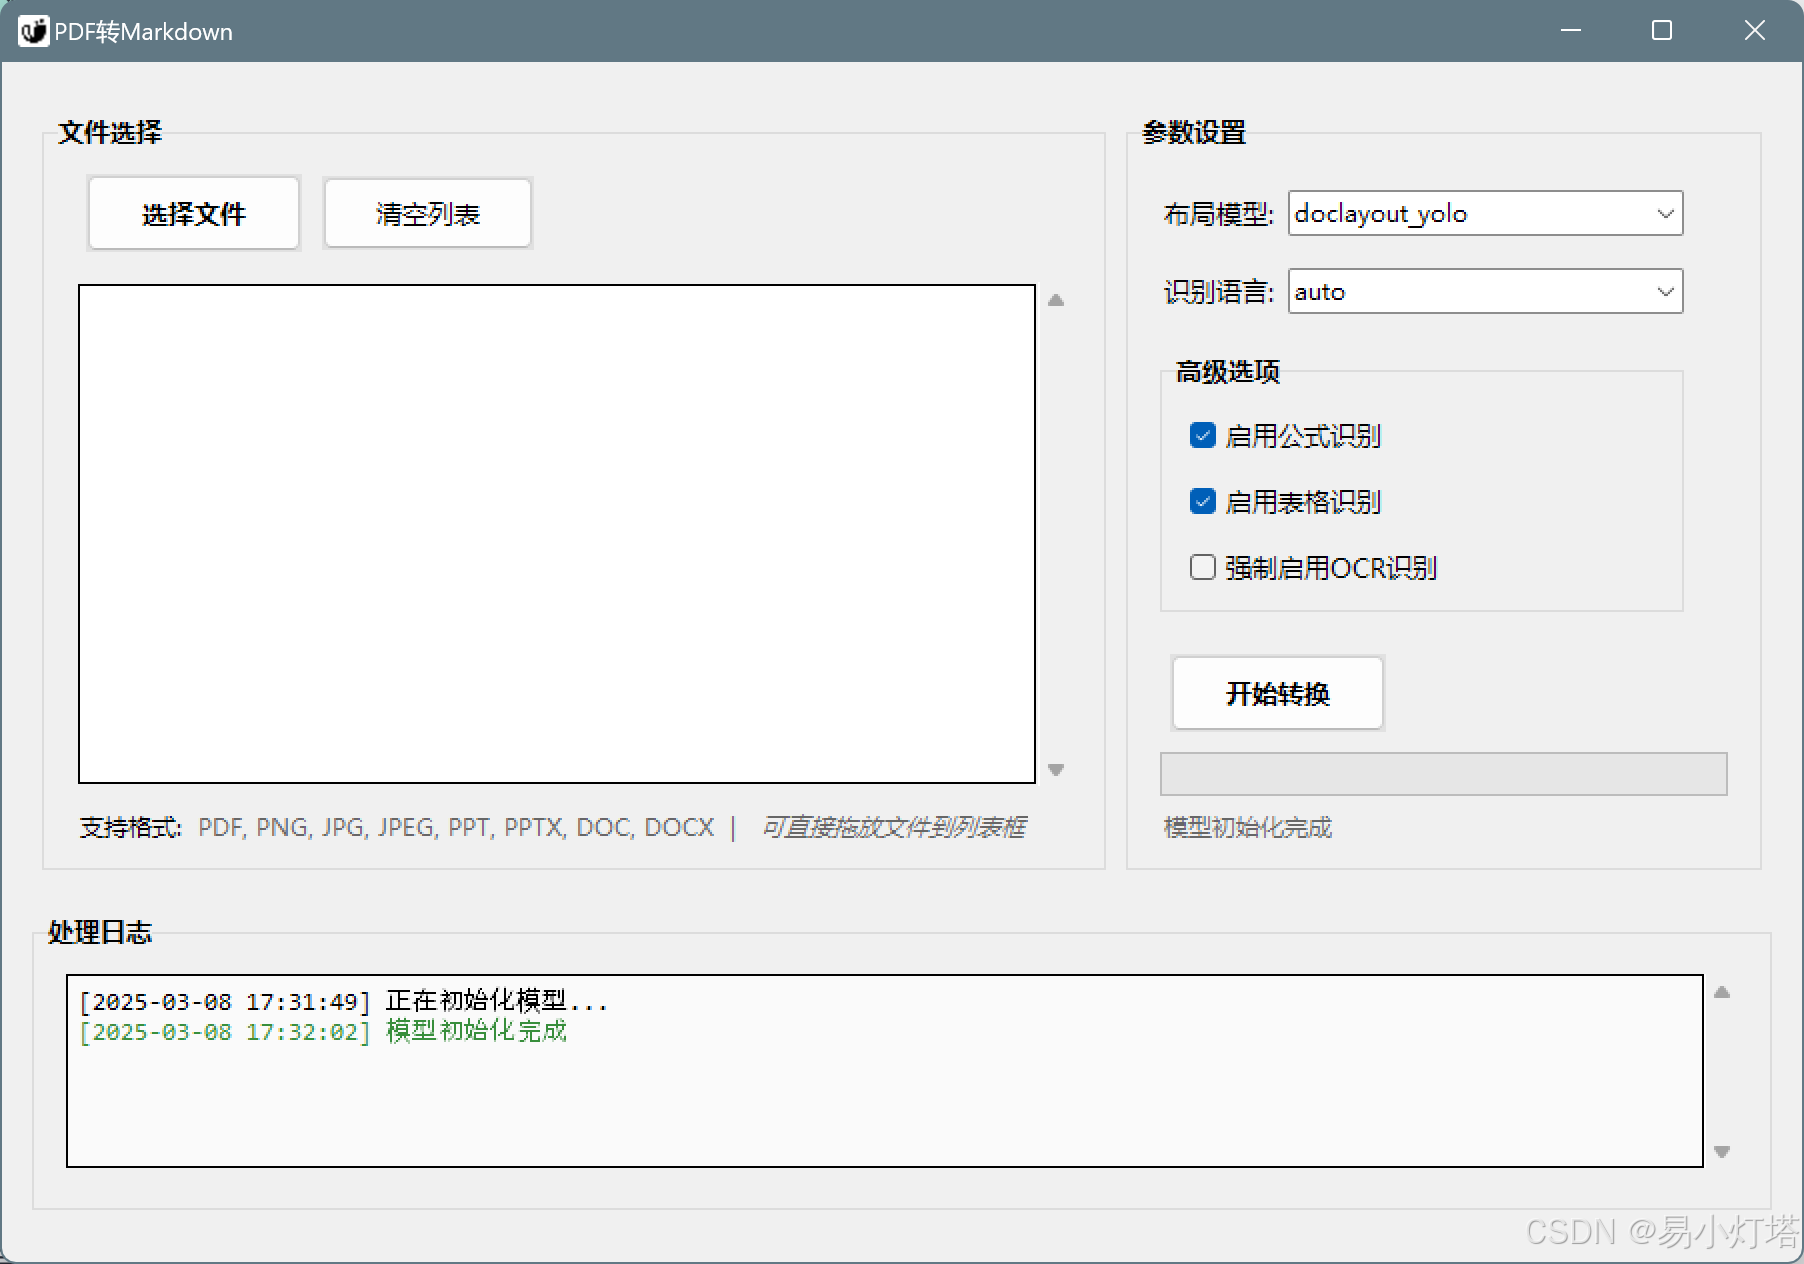Click the 清空列表 button
The image size is (1804, 1264).
tap(428, 213)
